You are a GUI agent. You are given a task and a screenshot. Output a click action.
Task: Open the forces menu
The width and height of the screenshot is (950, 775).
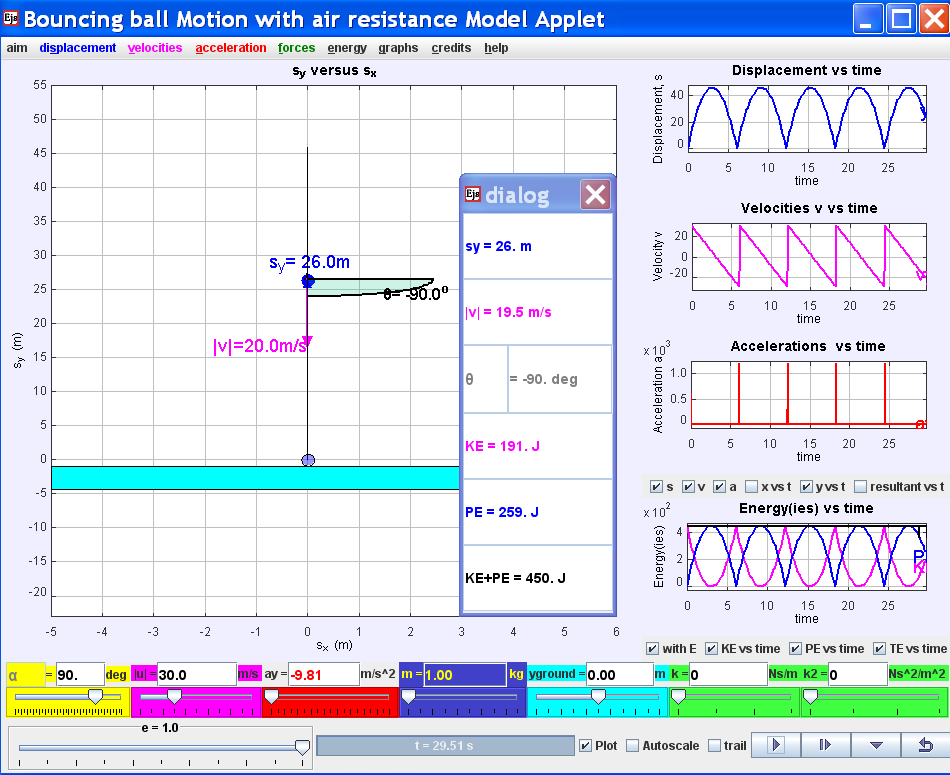[x=296, y=48]
